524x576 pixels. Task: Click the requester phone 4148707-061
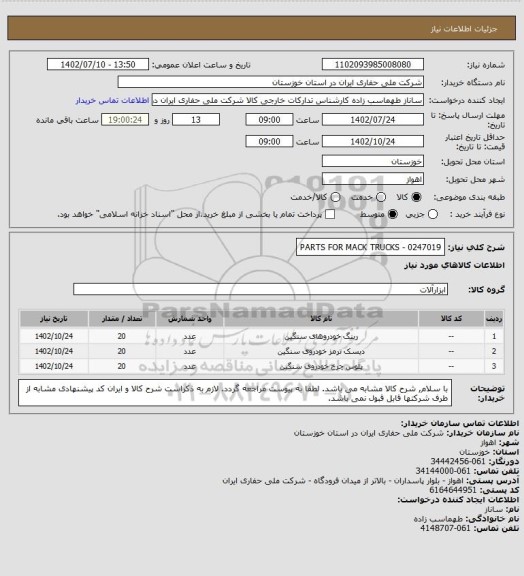point(445,528)
